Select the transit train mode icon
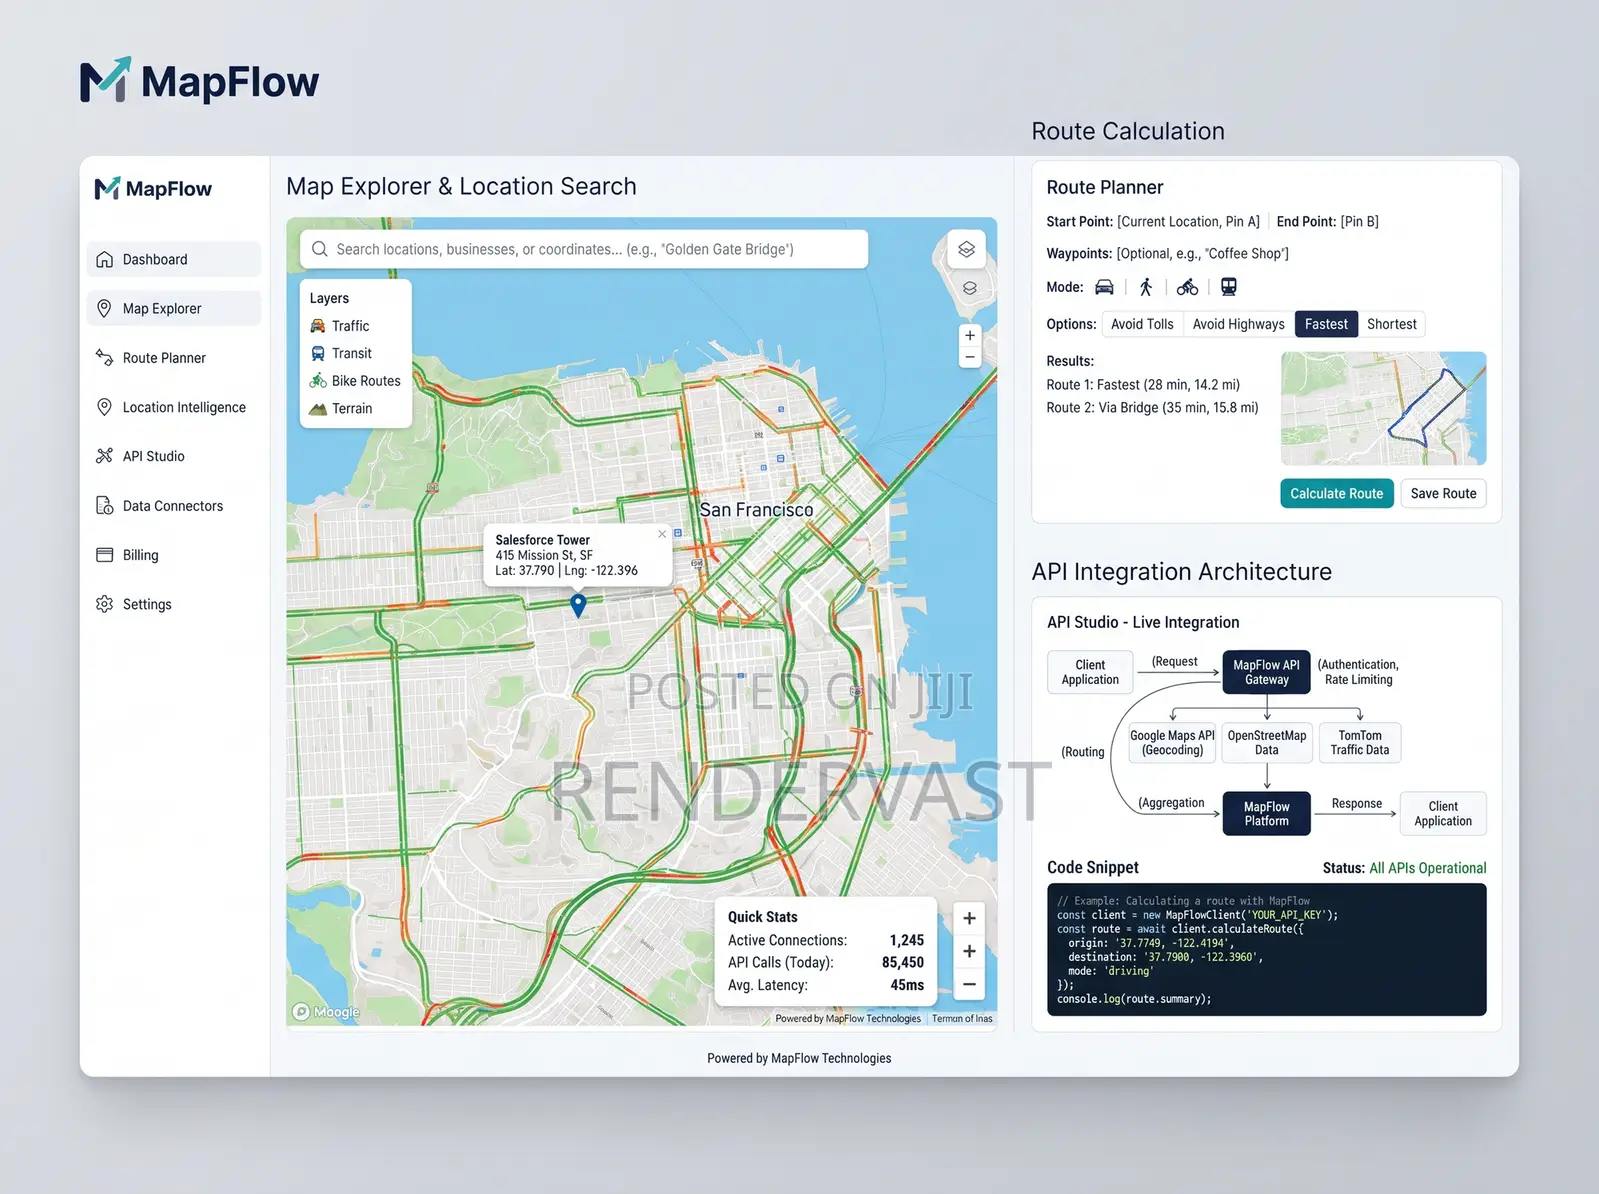 pos(1229,287)
